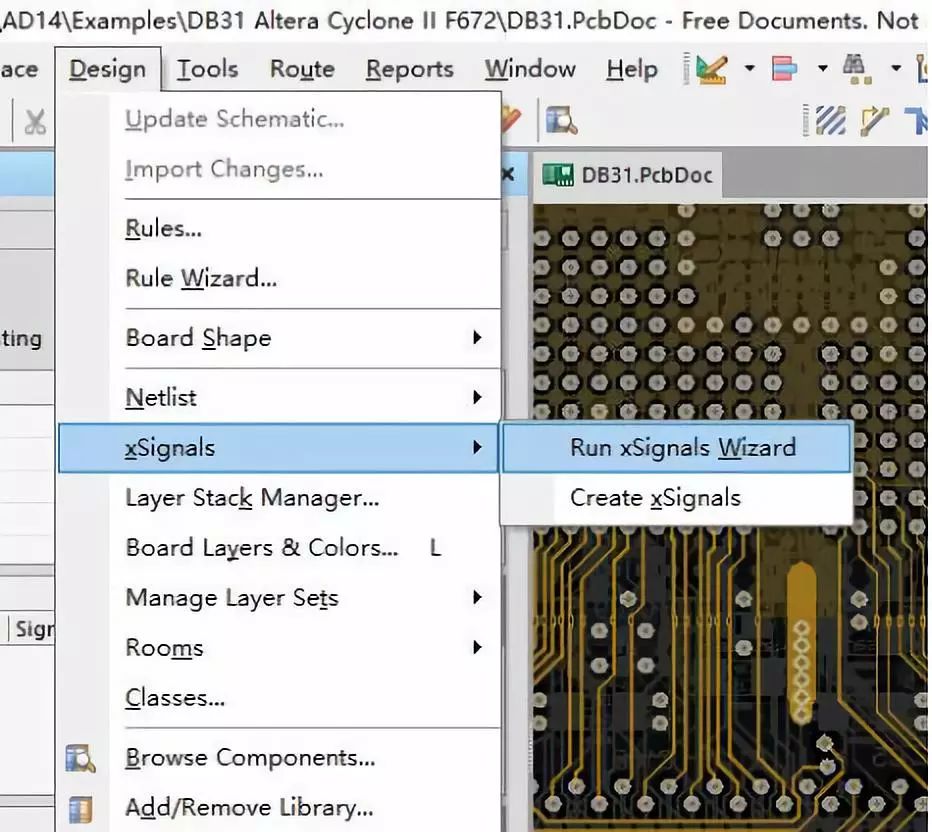
Task: Select Classes... menu entry
Action: coord(279,698)
